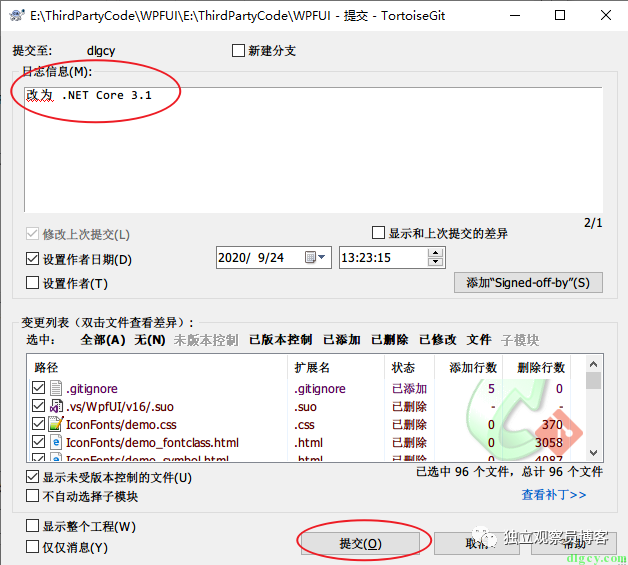This screenshot has width=628, height=565.
Task: Minimize the TortoiseGit commit window
Action: (x=515, y=15)
